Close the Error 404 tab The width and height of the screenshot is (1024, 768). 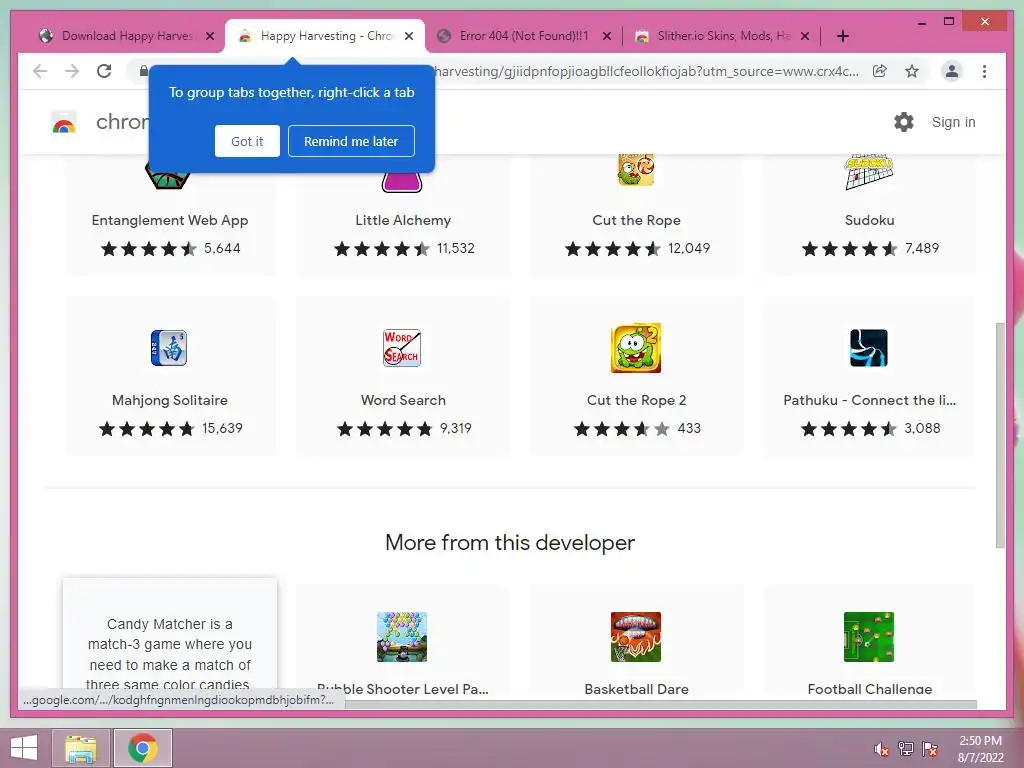point(607,36)
